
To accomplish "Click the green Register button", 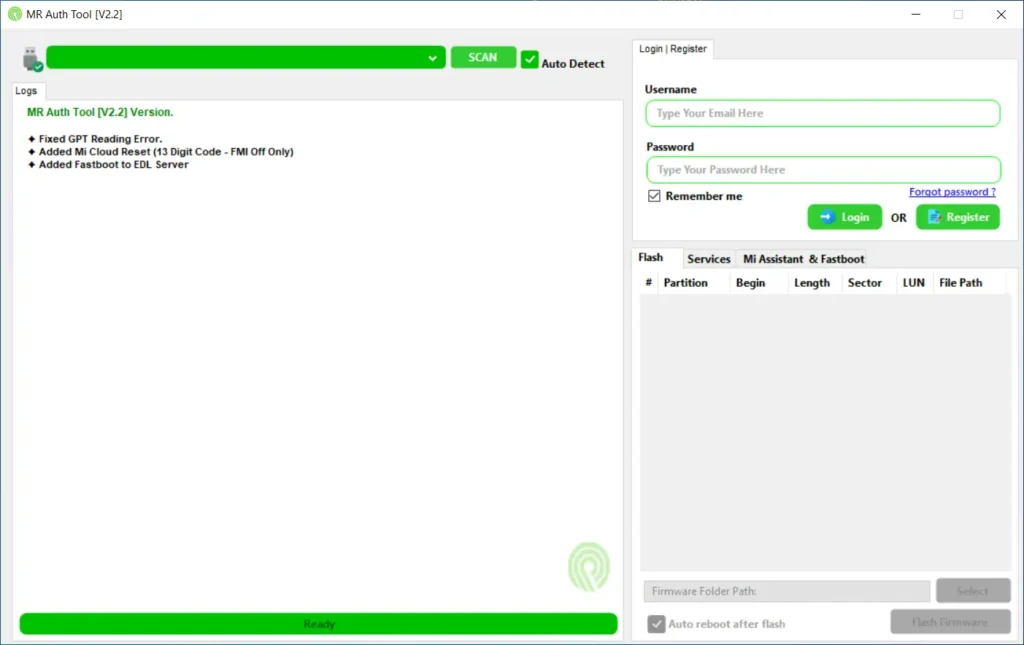I will pyautogui.click(x=958, y=217).
